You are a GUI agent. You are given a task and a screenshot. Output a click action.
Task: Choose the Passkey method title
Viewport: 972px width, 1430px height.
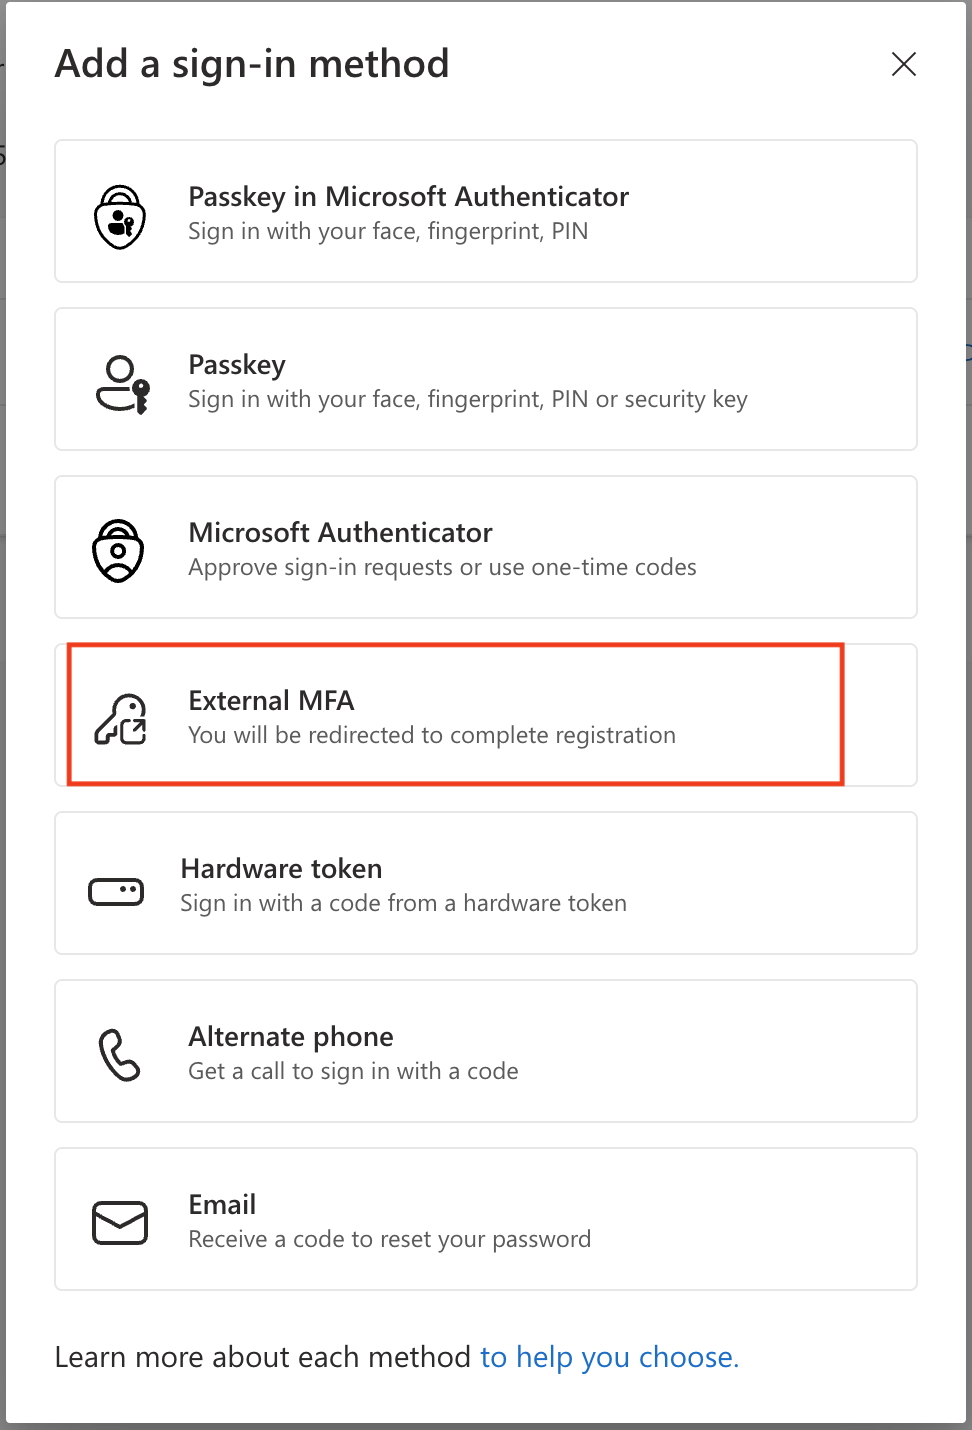coord(237,365)
